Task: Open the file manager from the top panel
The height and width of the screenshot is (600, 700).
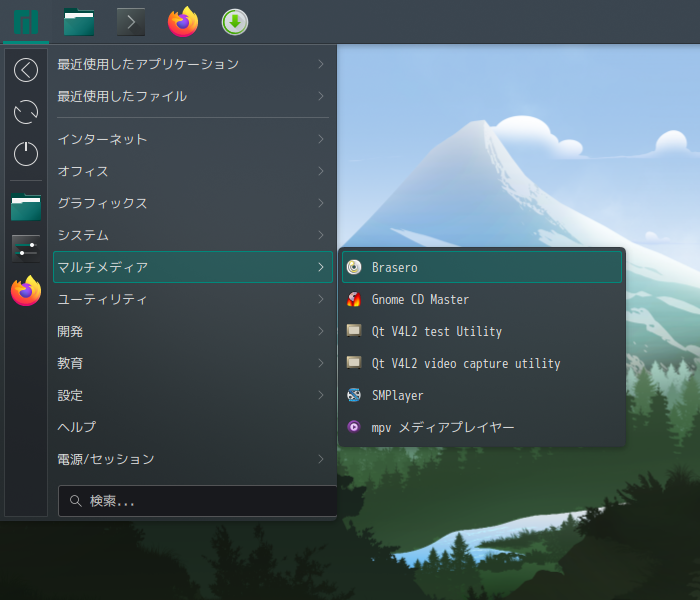Action: (79, 22)
